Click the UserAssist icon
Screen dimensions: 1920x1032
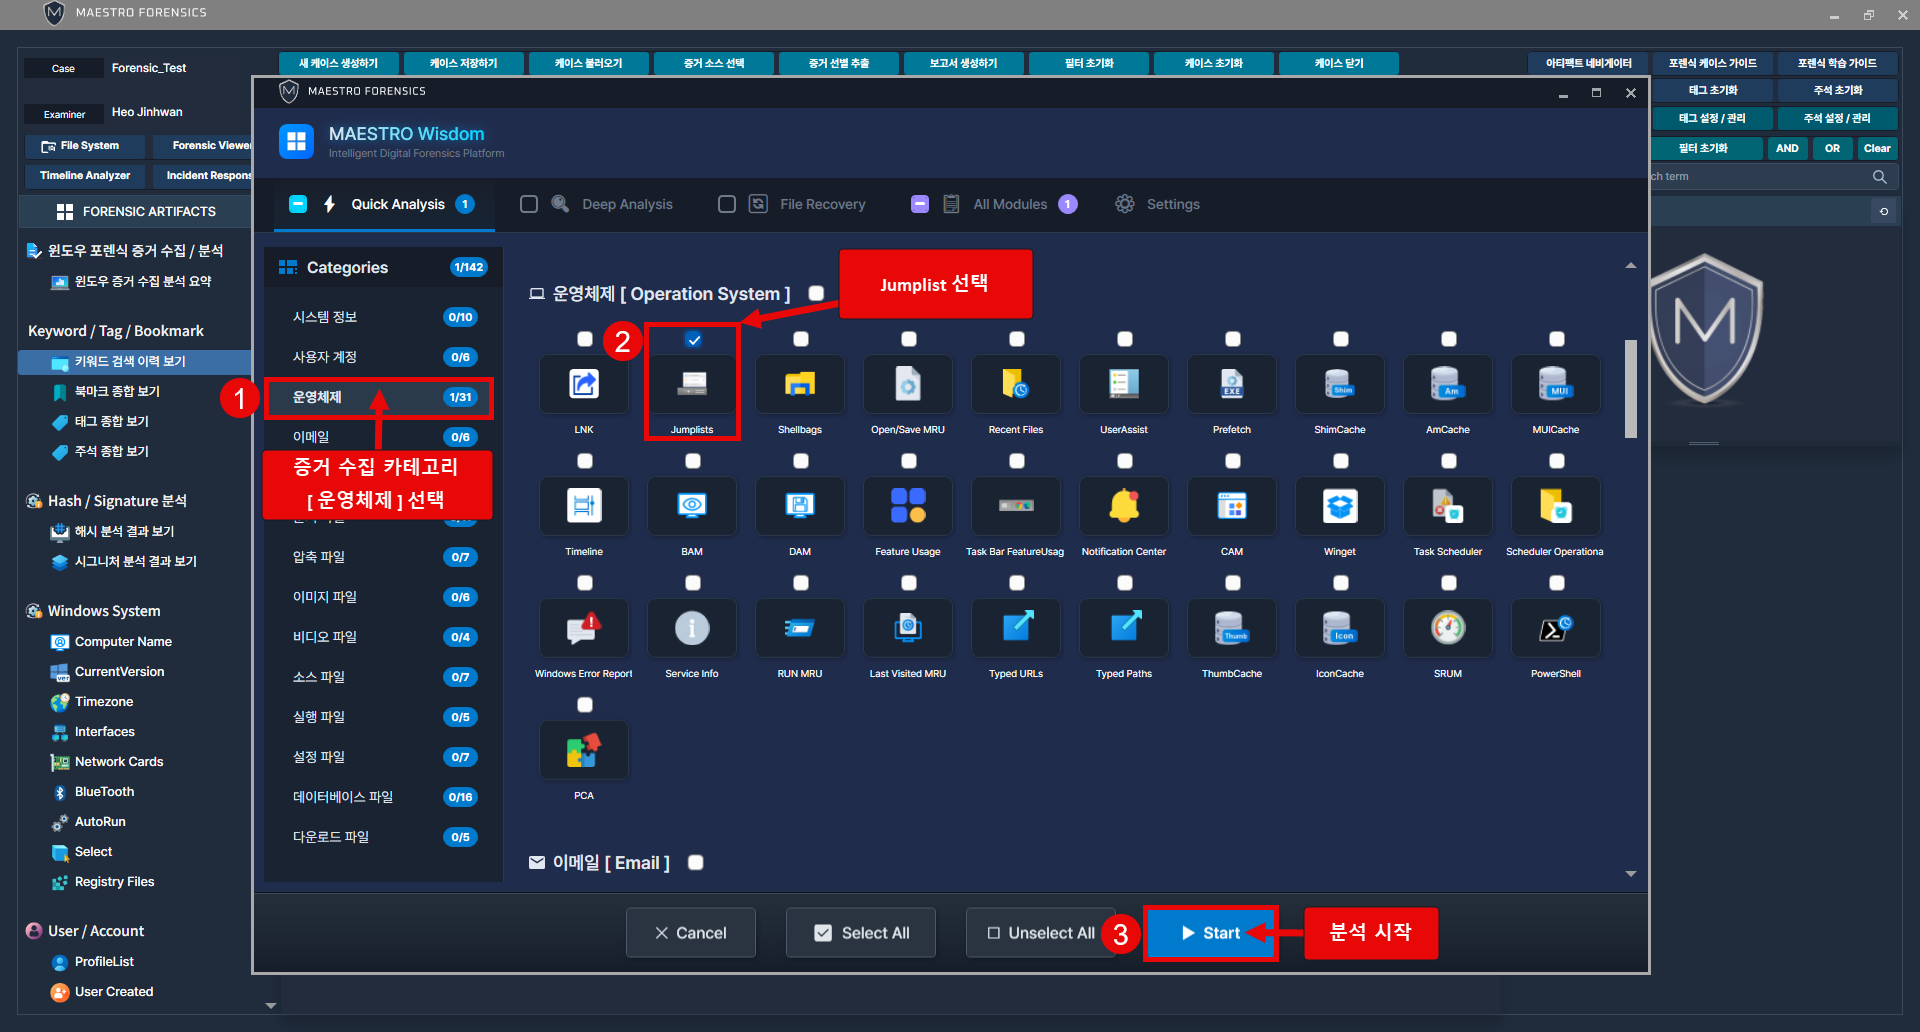click(x=1124, y=384)
